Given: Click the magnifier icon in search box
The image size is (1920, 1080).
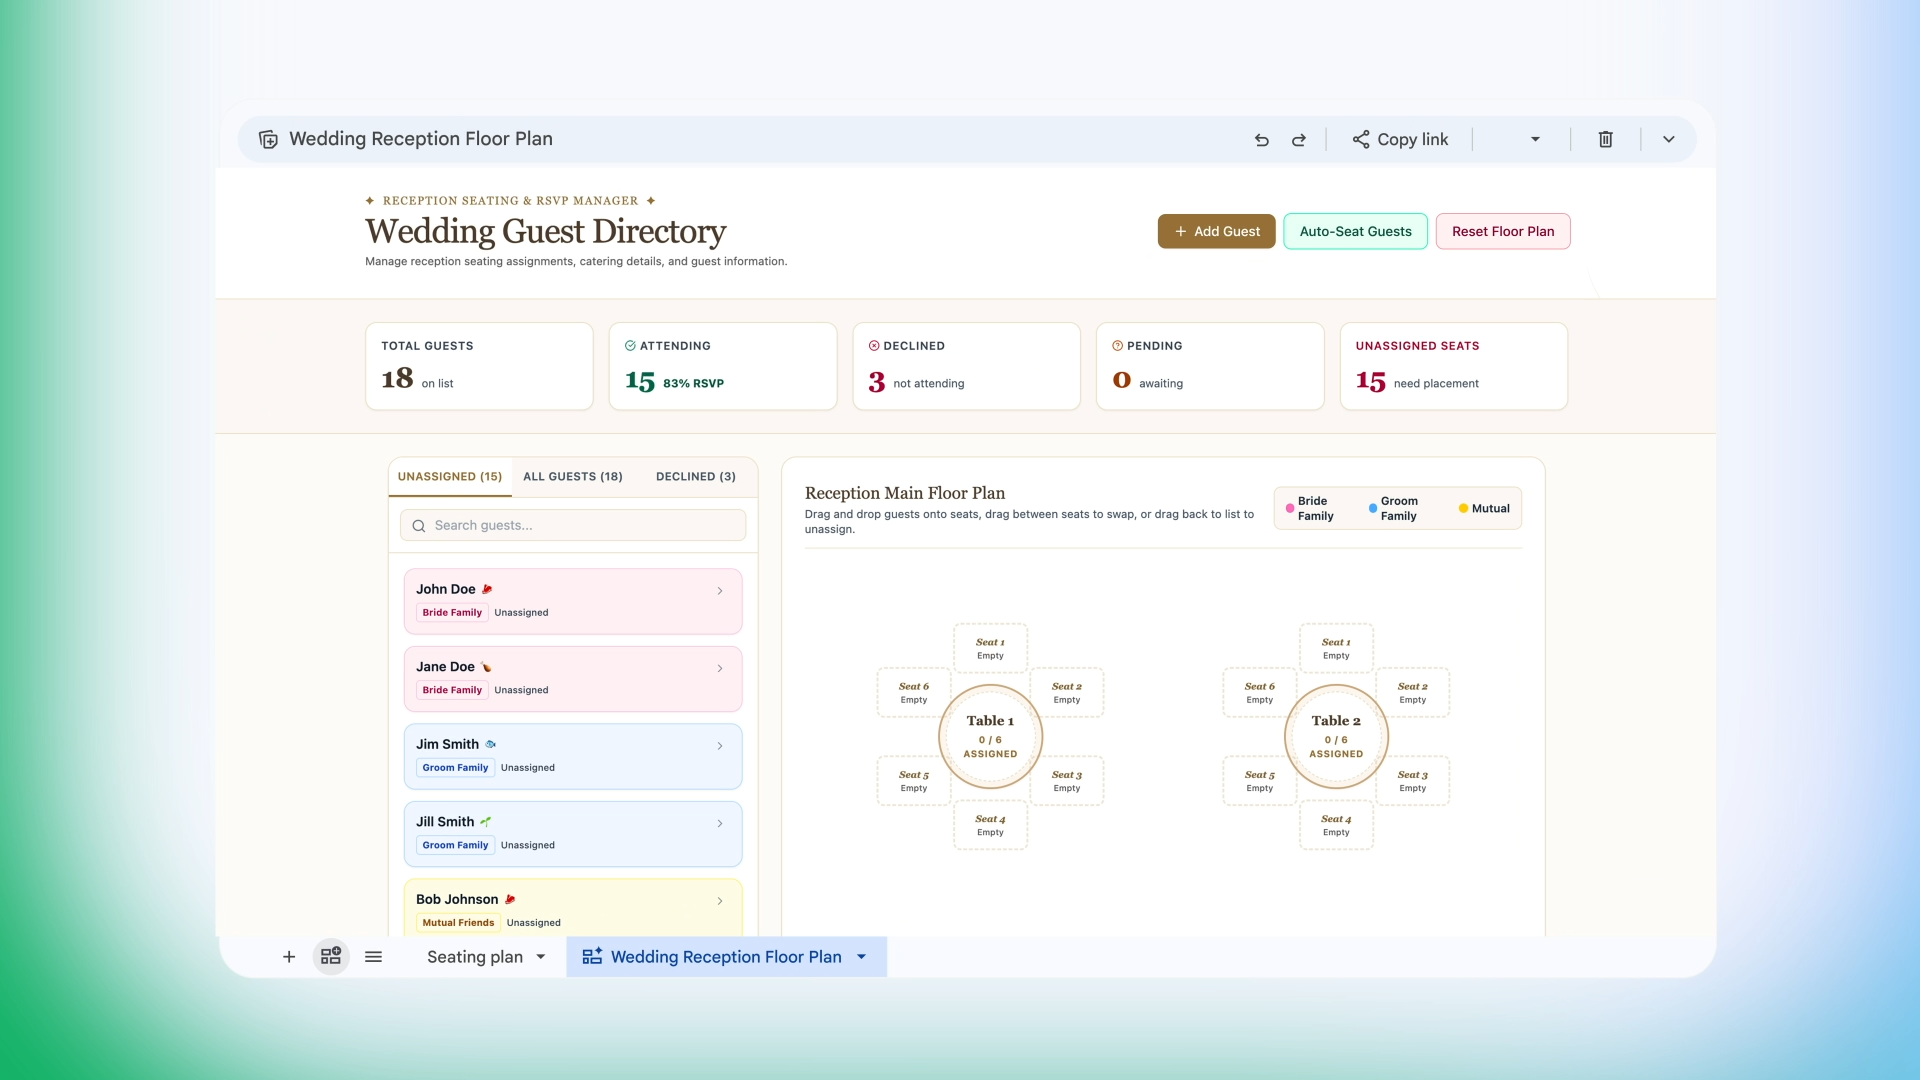Looking at the screenshot, I should (419, 526).
